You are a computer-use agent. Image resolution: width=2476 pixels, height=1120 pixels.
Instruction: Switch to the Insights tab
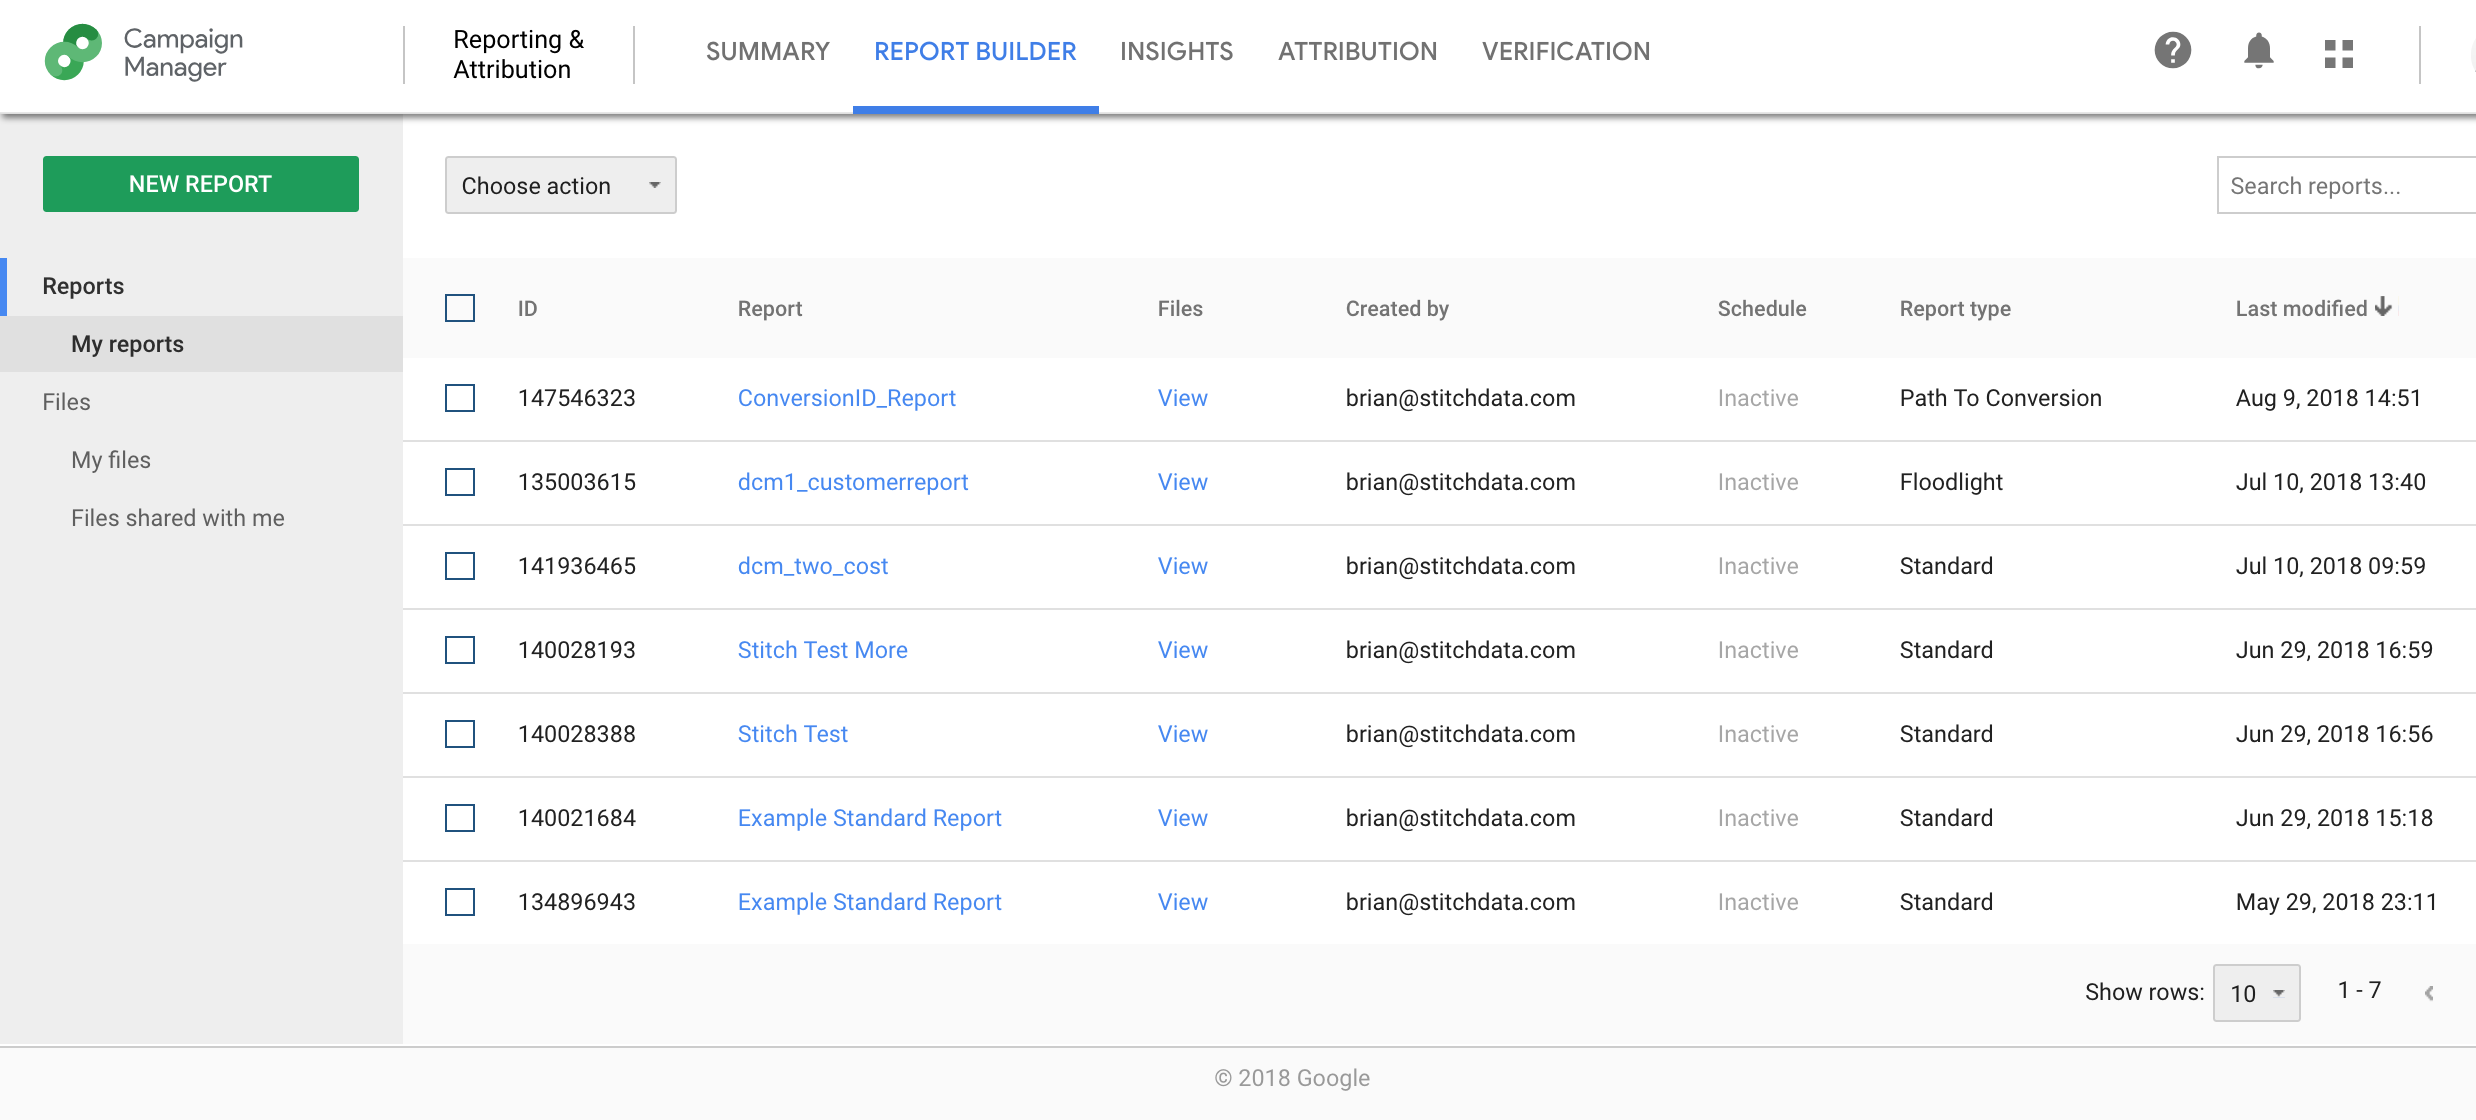1176,51
